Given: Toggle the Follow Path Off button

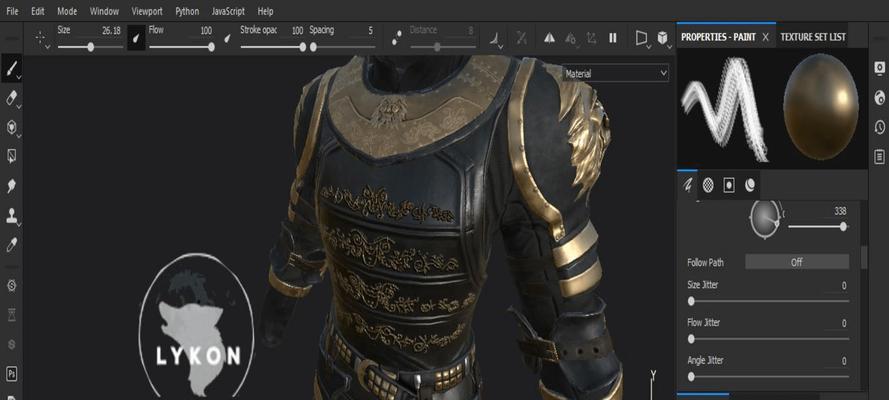Looking at the screenshot, I should 797,262.
